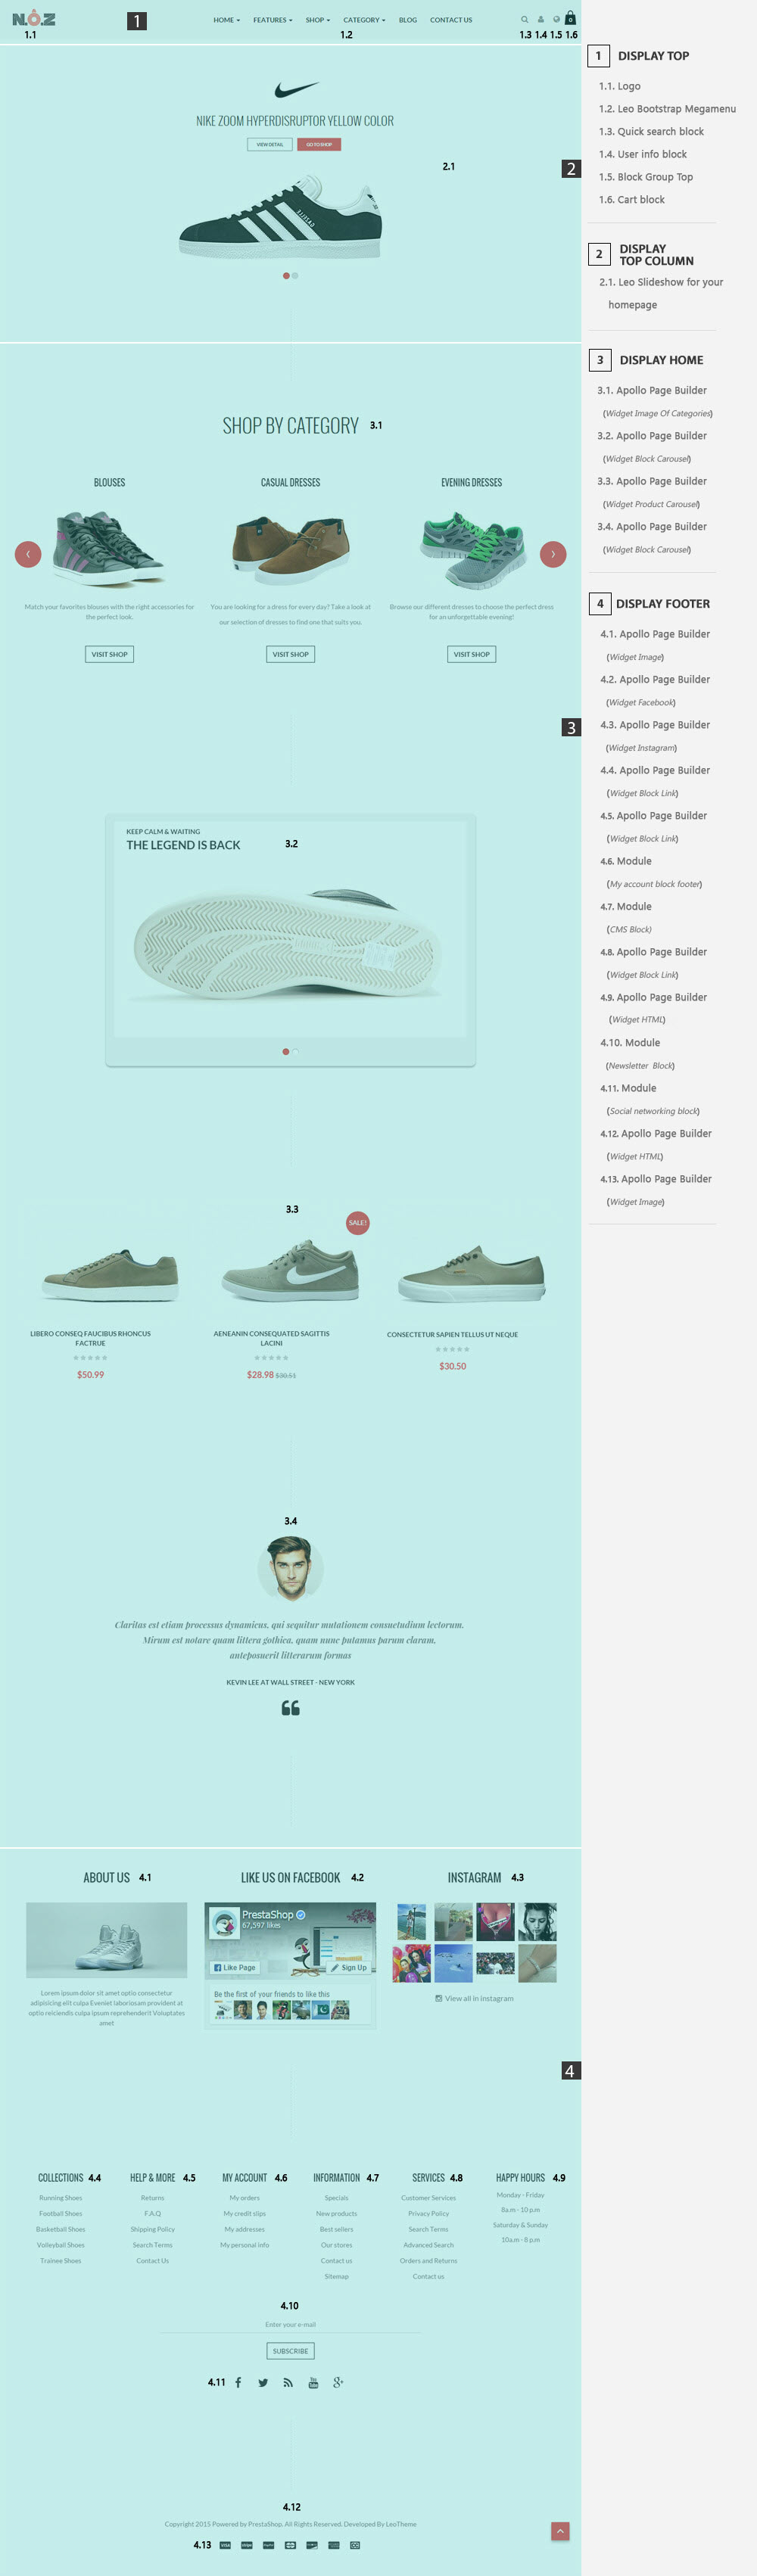Click the Enter your e-mail field
The width and height of the screenshot is (757, 2576).
coord(291,2325)
